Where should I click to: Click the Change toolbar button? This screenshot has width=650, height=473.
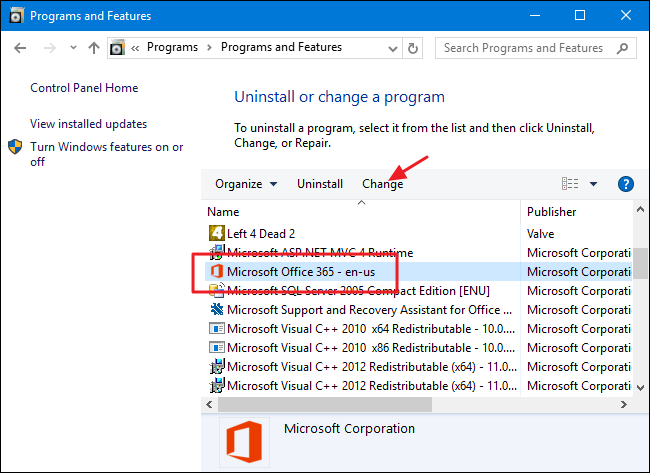point(382,184)
